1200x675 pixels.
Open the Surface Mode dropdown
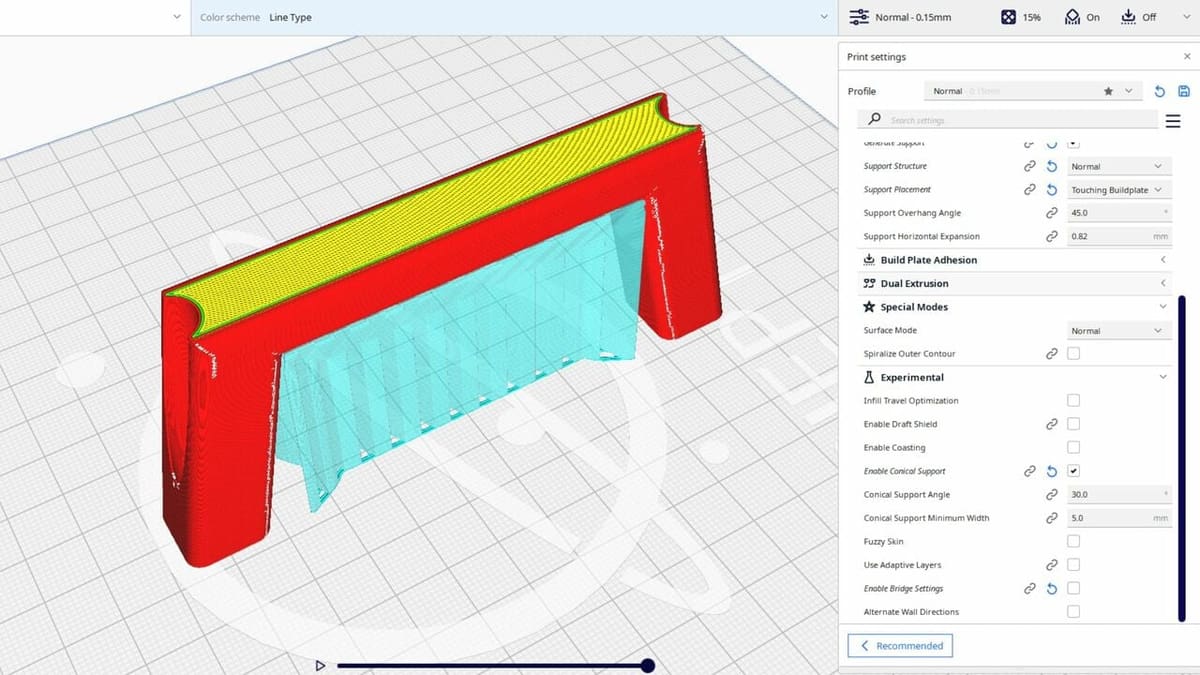pyautogui.click(x=1118, y=331)
